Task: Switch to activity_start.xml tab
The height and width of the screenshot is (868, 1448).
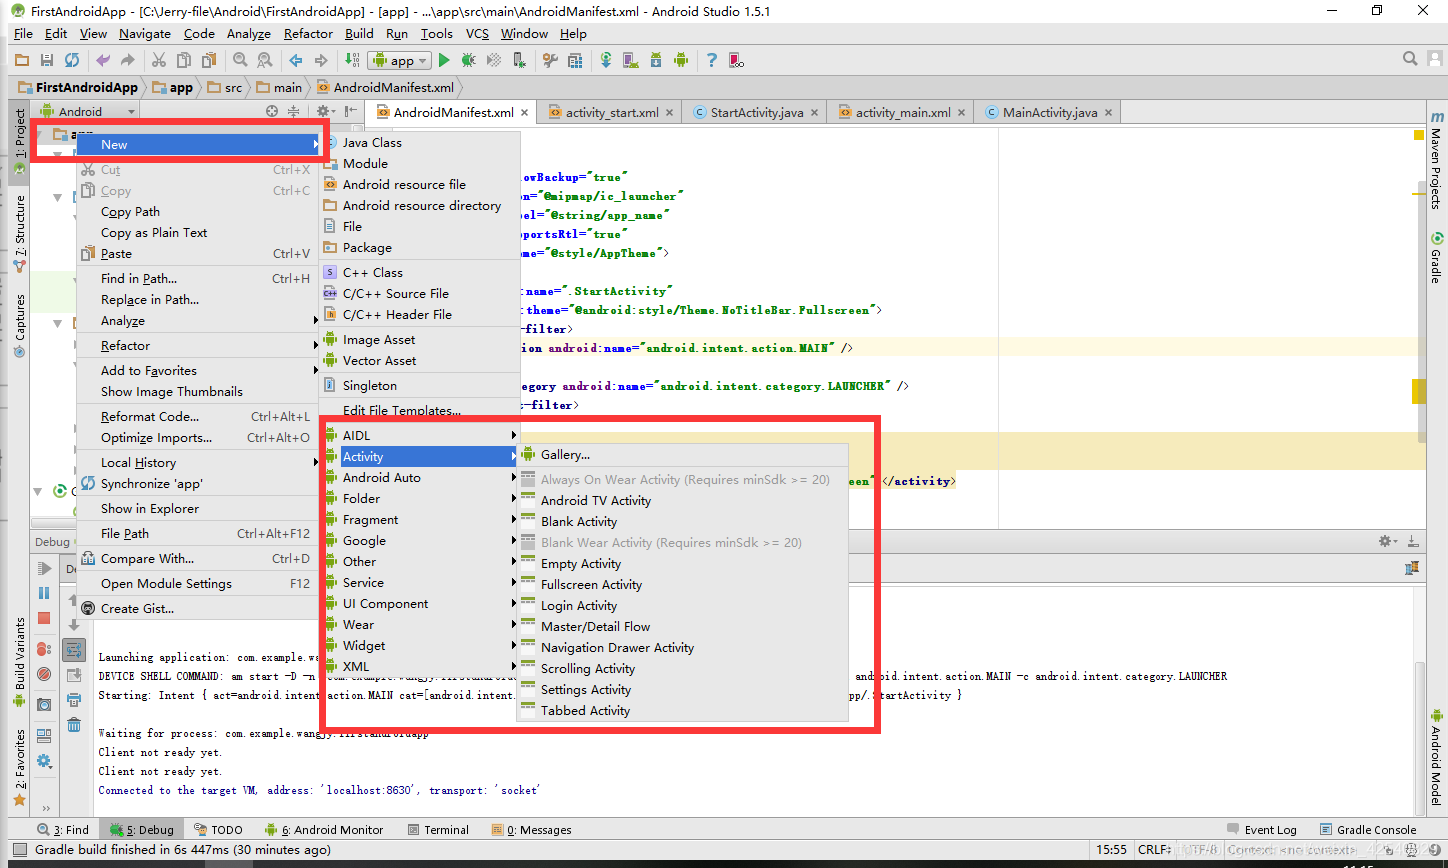Action: click(x=611, y=112)
